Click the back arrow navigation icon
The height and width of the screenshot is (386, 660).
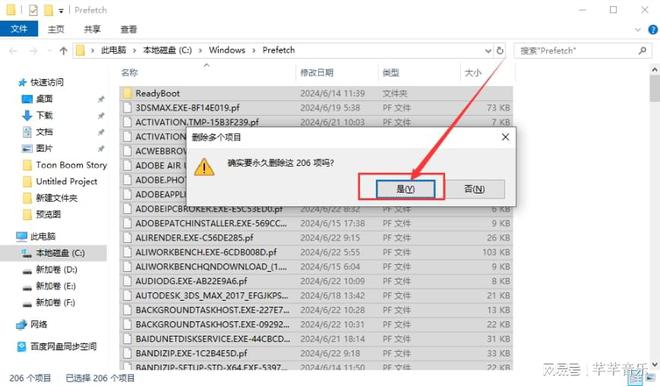click(13, 51)
